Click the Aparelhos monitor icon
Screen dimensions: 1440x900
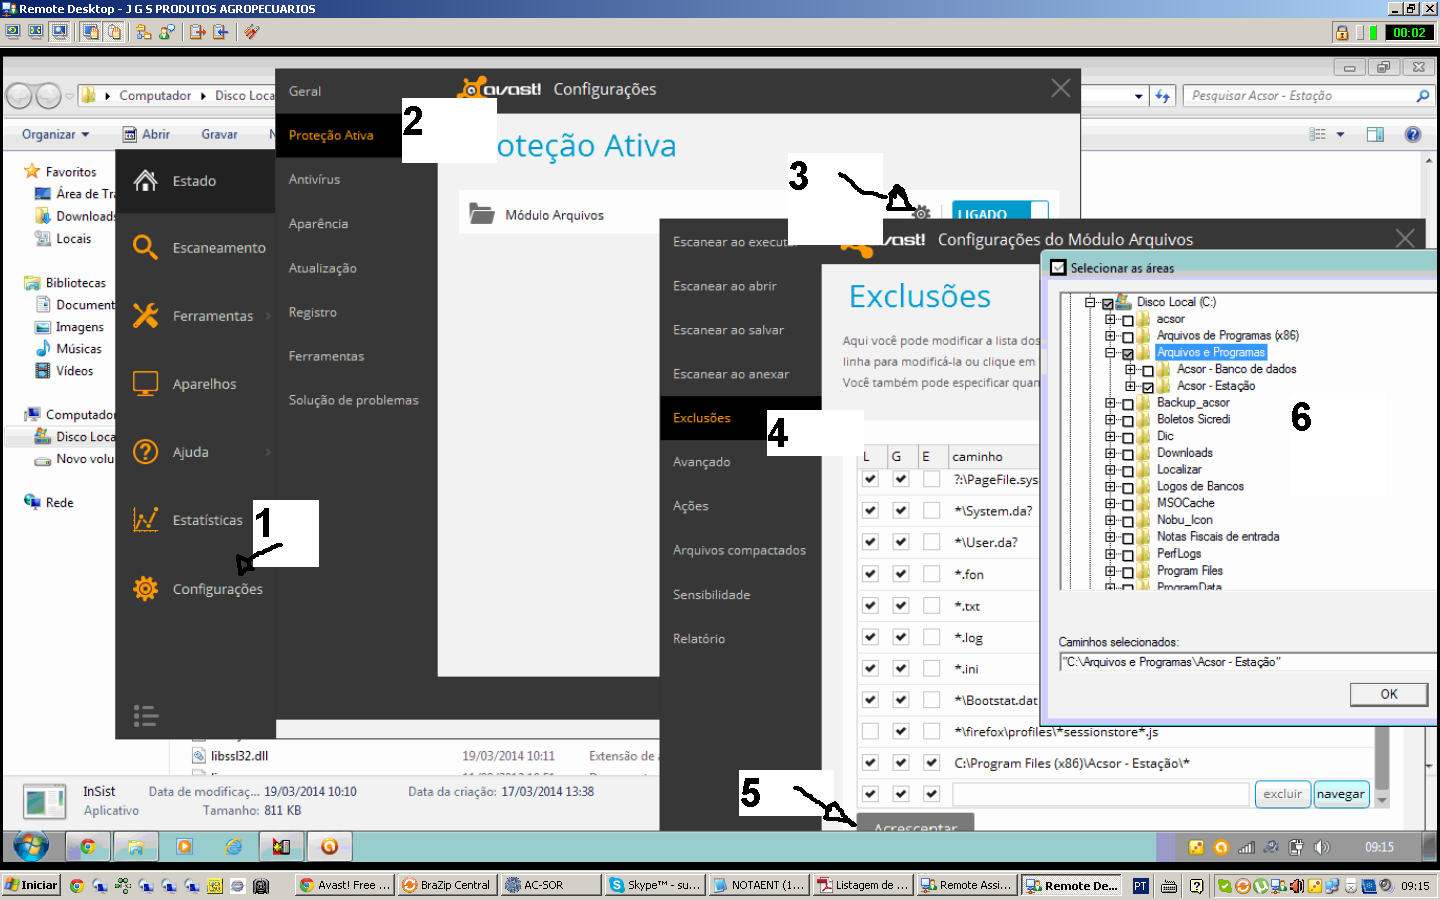(146, 383)
